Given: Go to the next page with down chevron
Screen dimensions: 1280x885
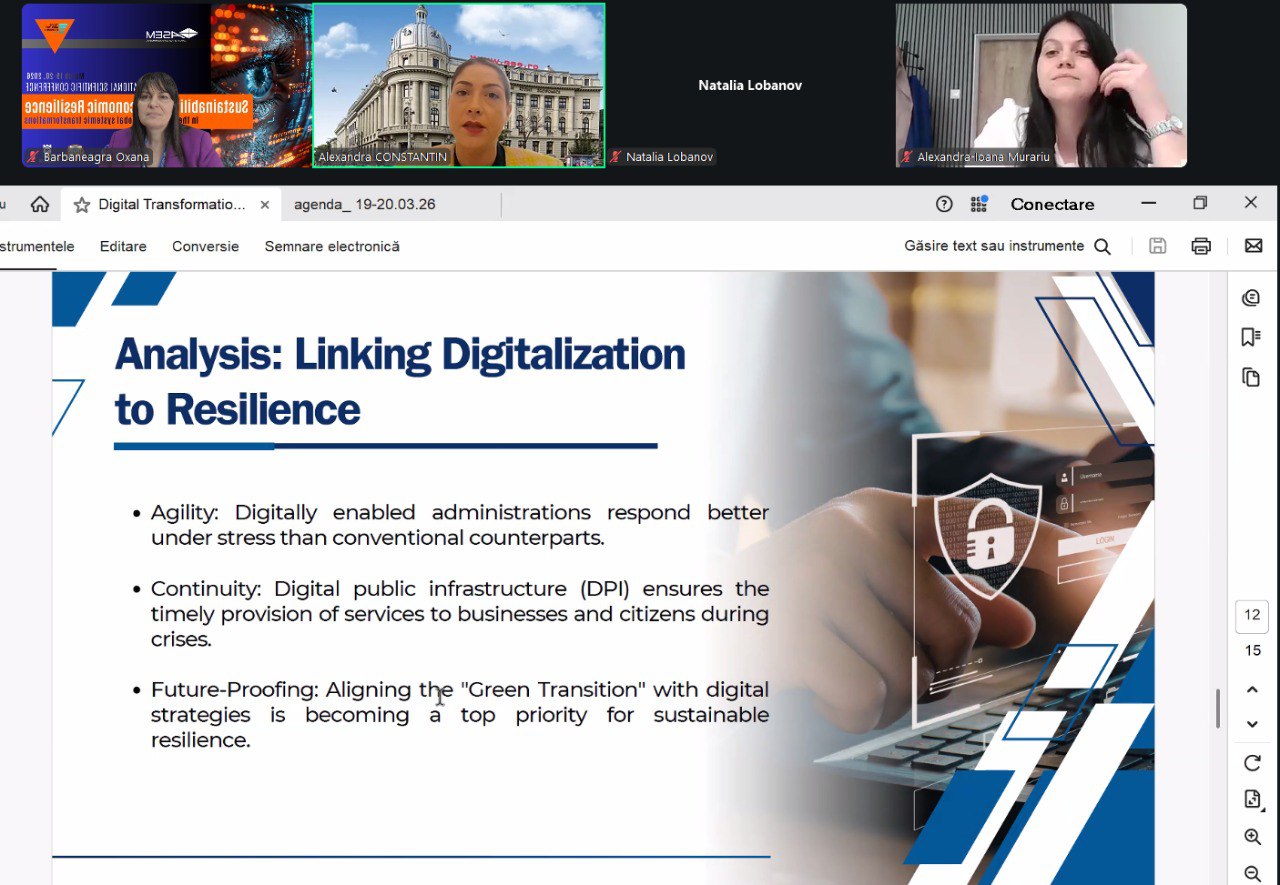Looking at the screenshot, I should pos(1252,724).
